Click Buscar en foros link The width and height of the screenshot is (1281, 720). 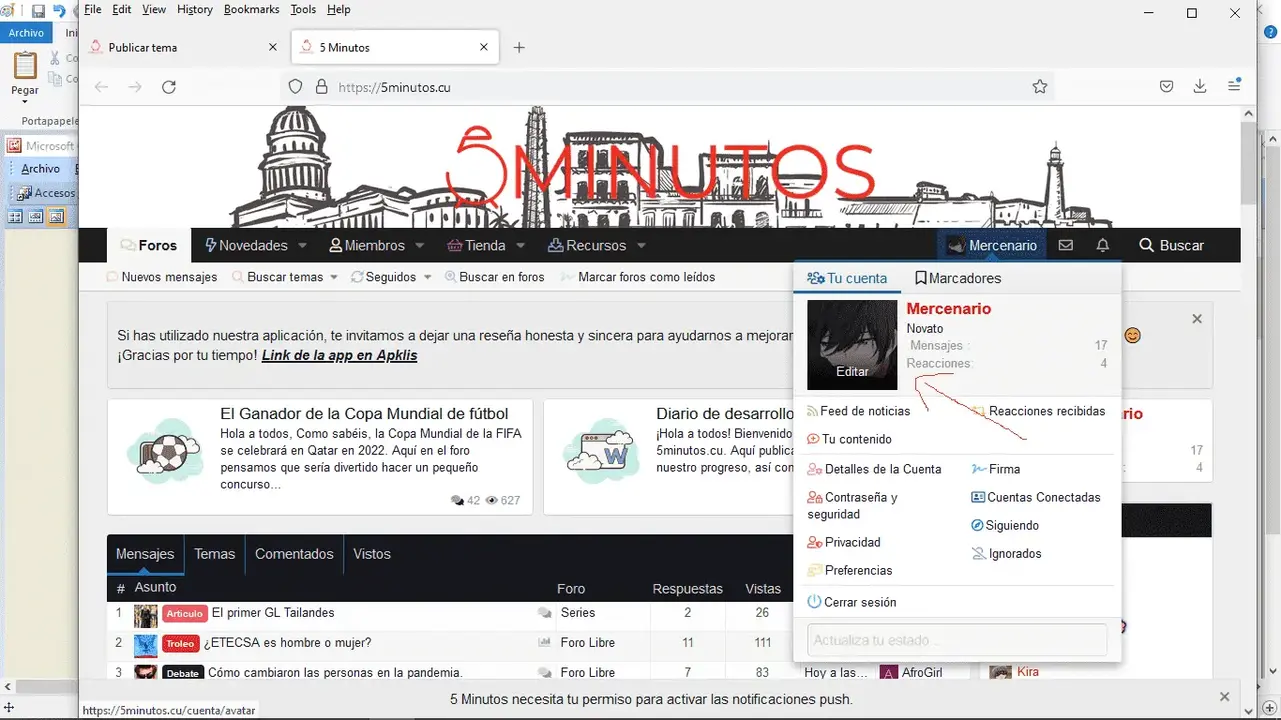coord(495,277)
